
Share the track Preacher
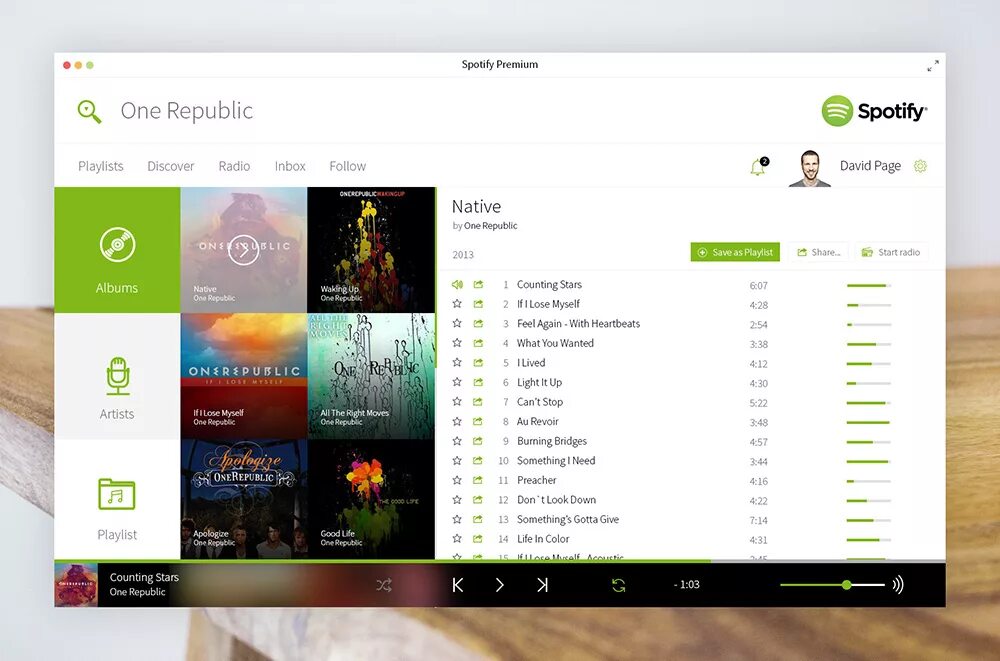(478, 480)
